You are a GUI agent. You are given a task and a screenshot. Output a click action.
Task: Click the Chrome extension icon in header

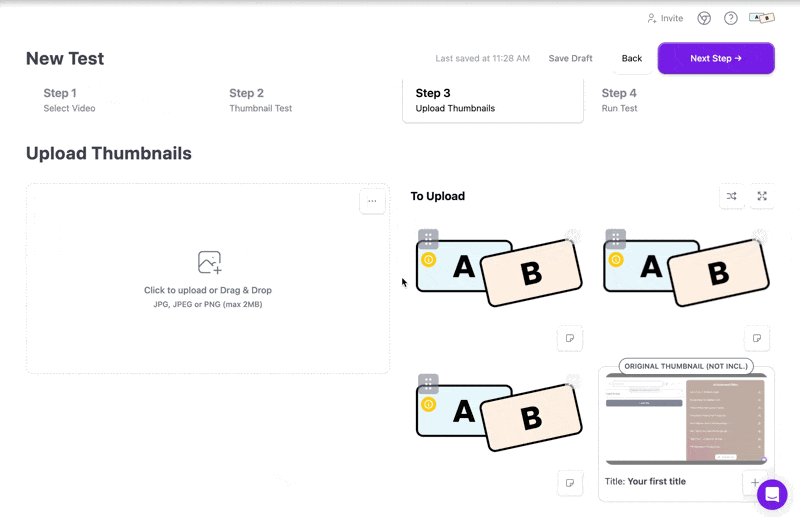[704, 18]
